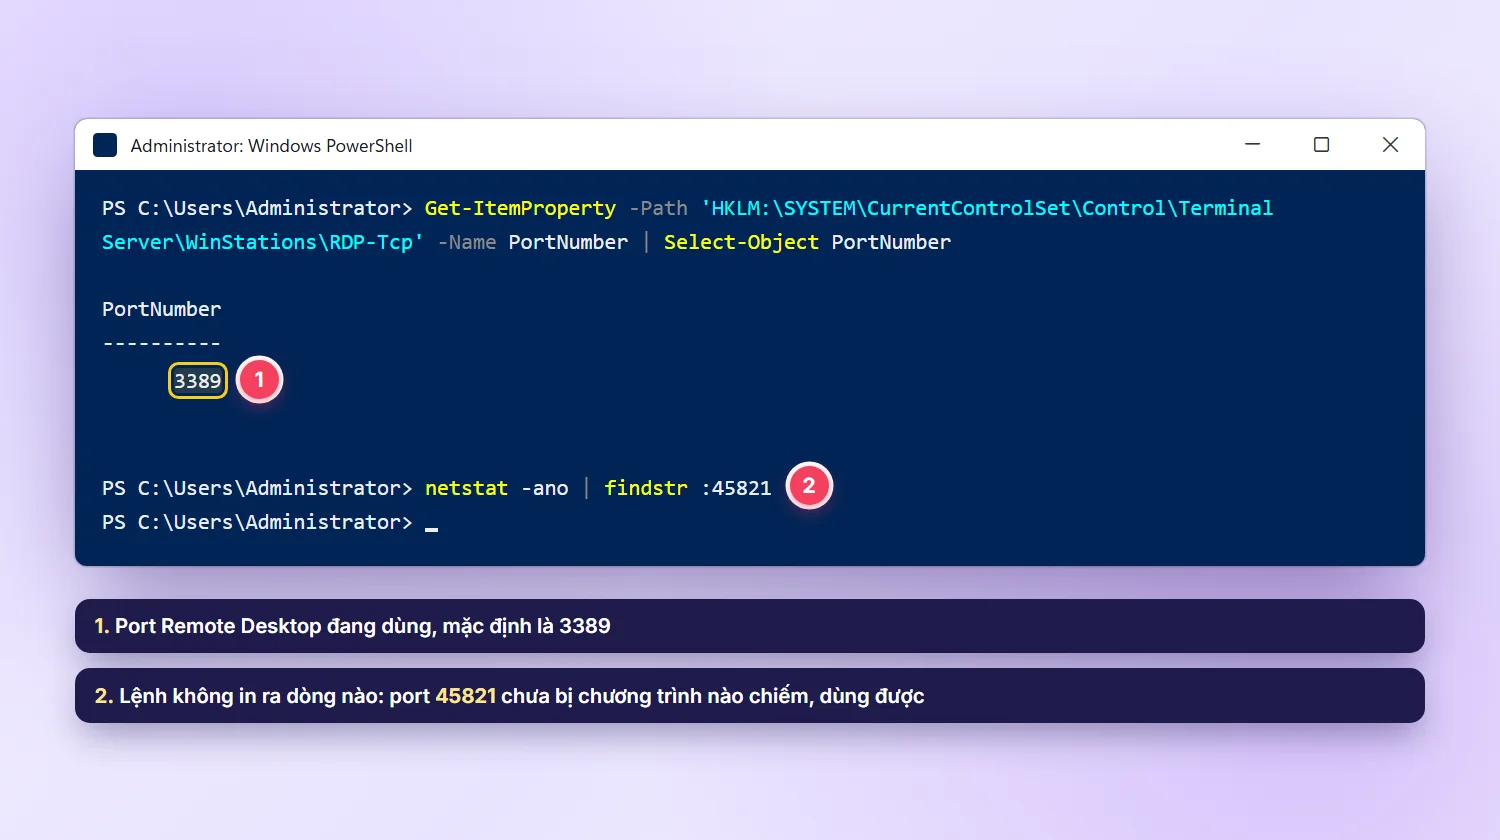Click the :45821 argument after findstr
Screen dimensions: 1500x840
736,488
